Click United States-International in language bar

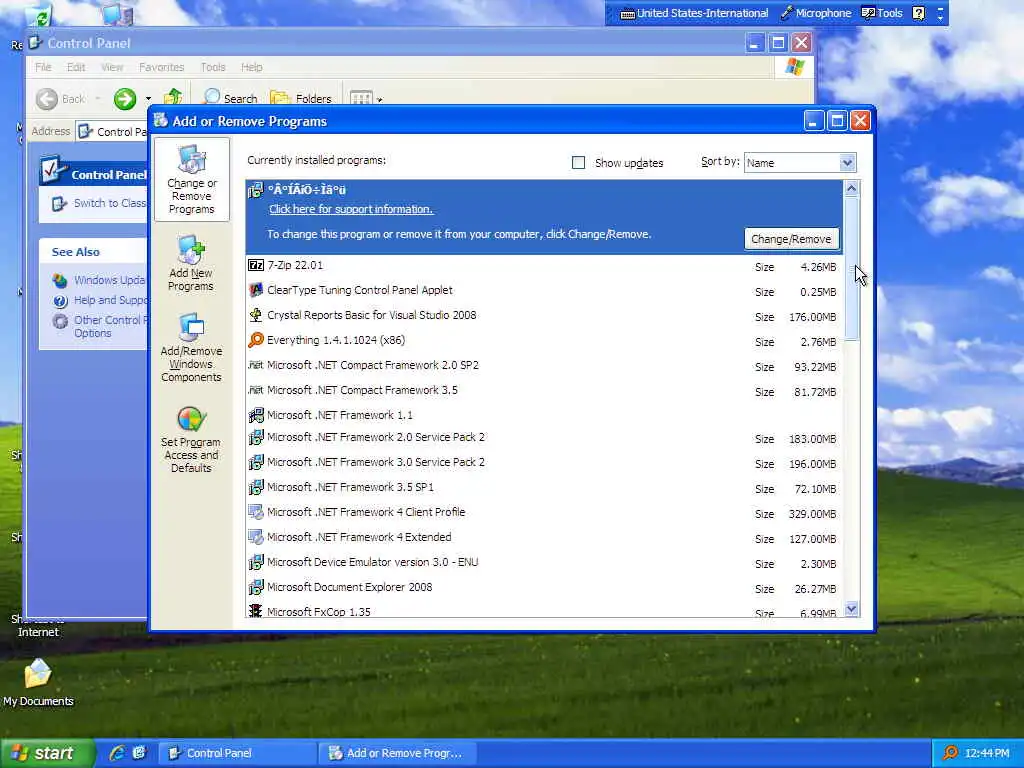694,13
